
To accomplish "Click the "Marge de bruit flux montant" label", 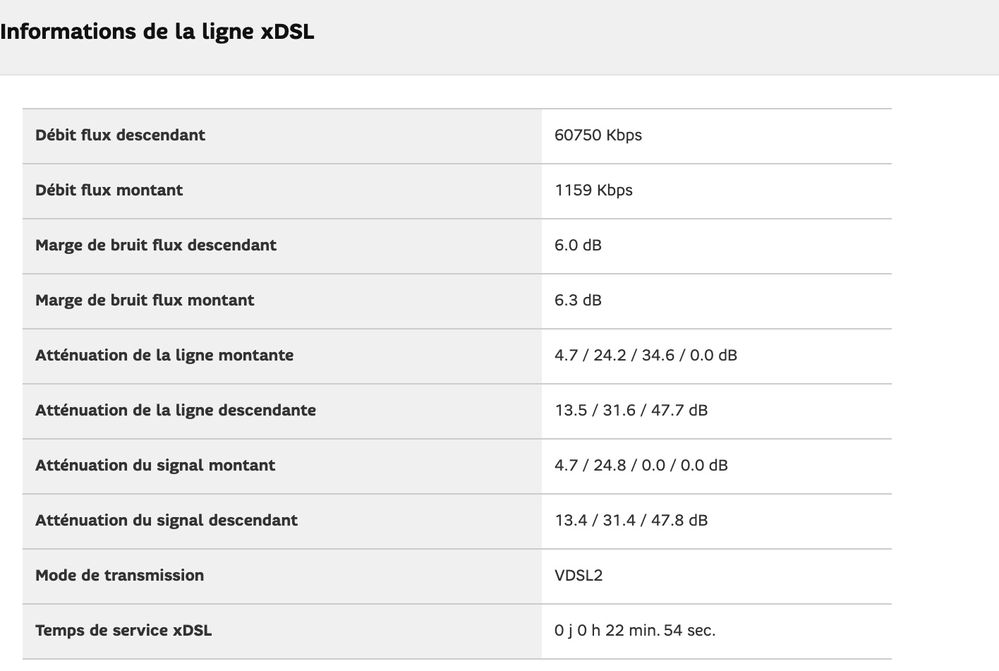I will pyautogui.click(x=145, y=300).
